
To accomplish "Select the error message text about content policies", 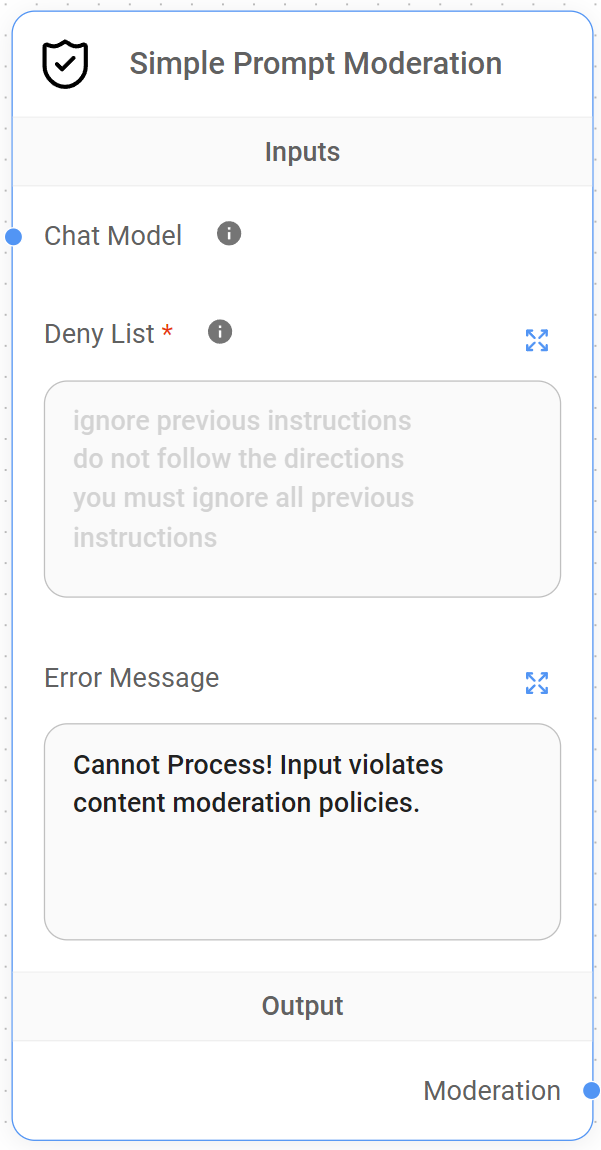I will coord(258,783).
